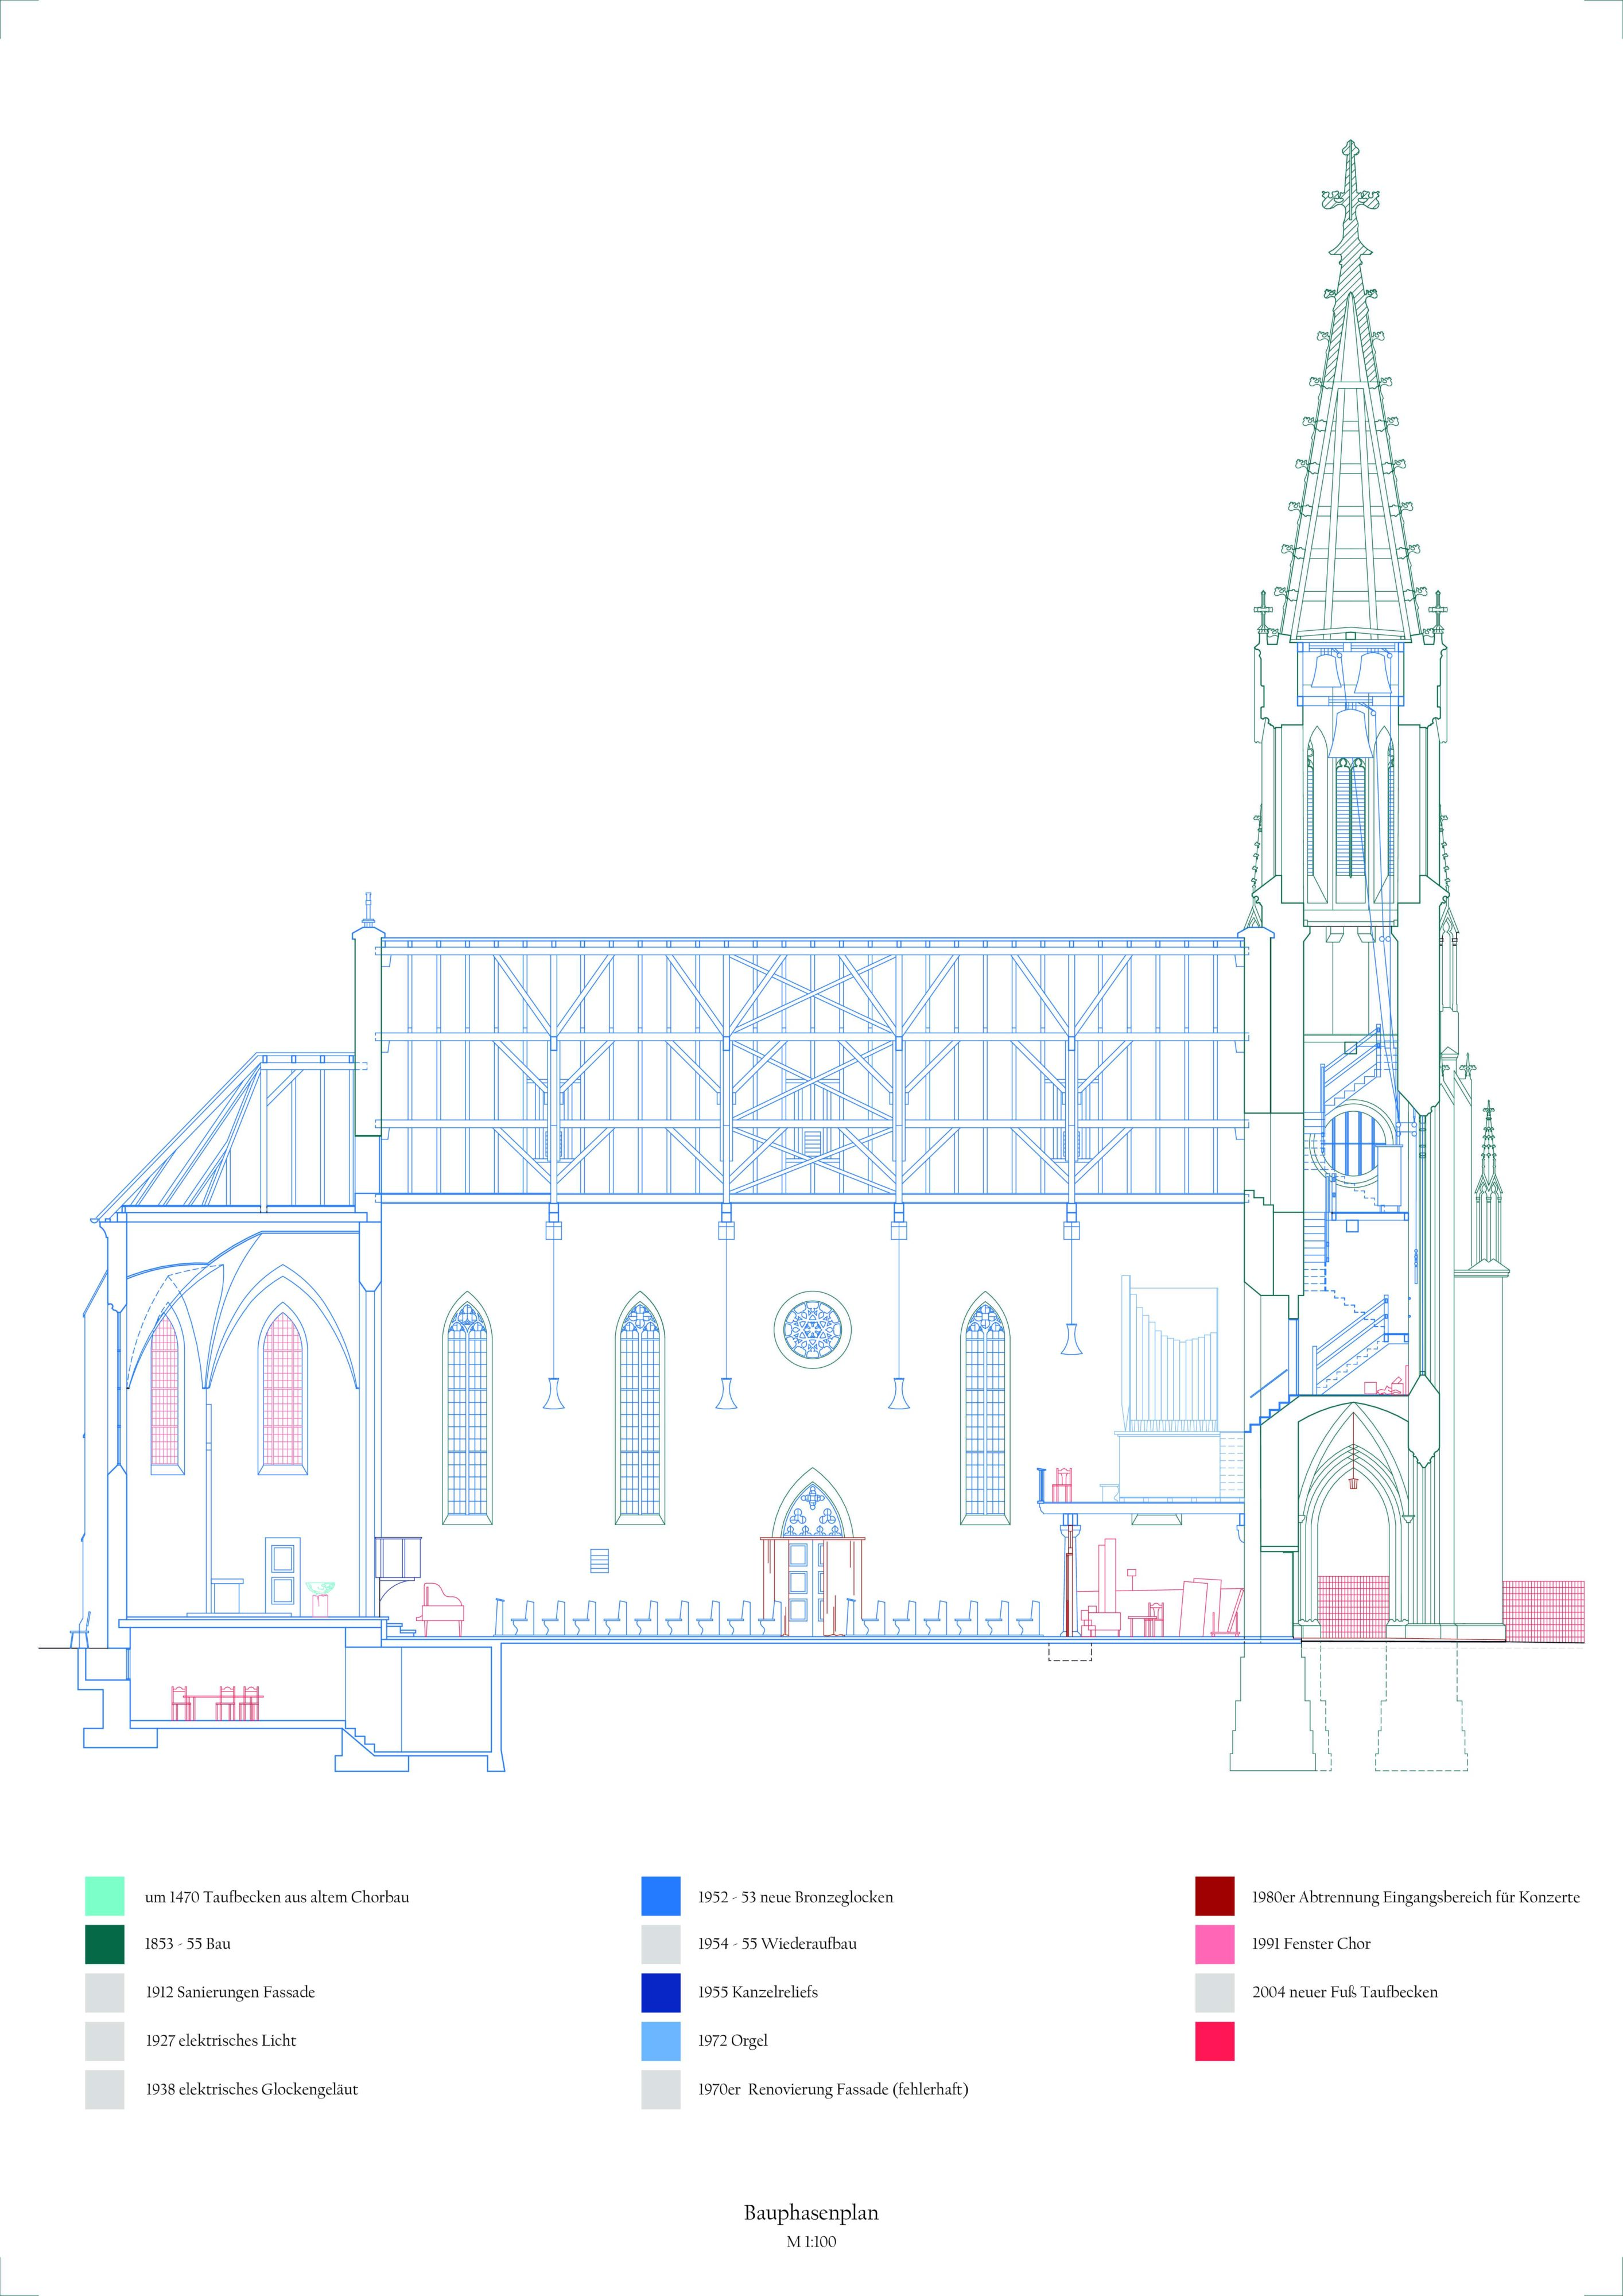Click the dark green '1853 - 55 Bau' swatch
Screen dimensions: 1623x2296
click(x=105, y=1944)
